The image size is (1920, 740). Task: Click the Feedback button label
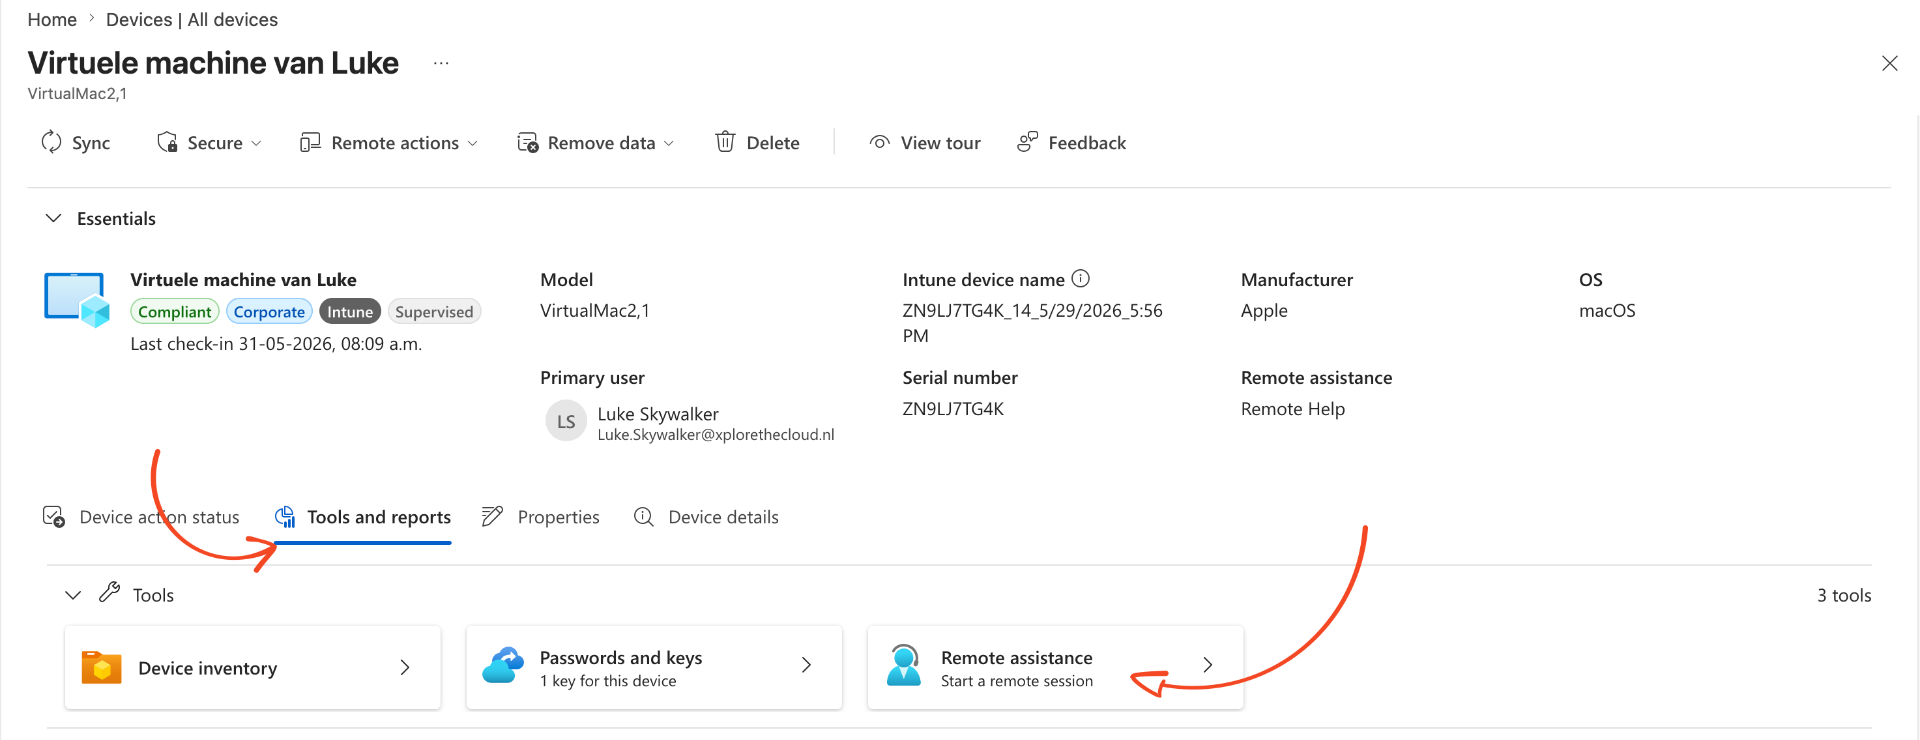tap(1087, 143)
